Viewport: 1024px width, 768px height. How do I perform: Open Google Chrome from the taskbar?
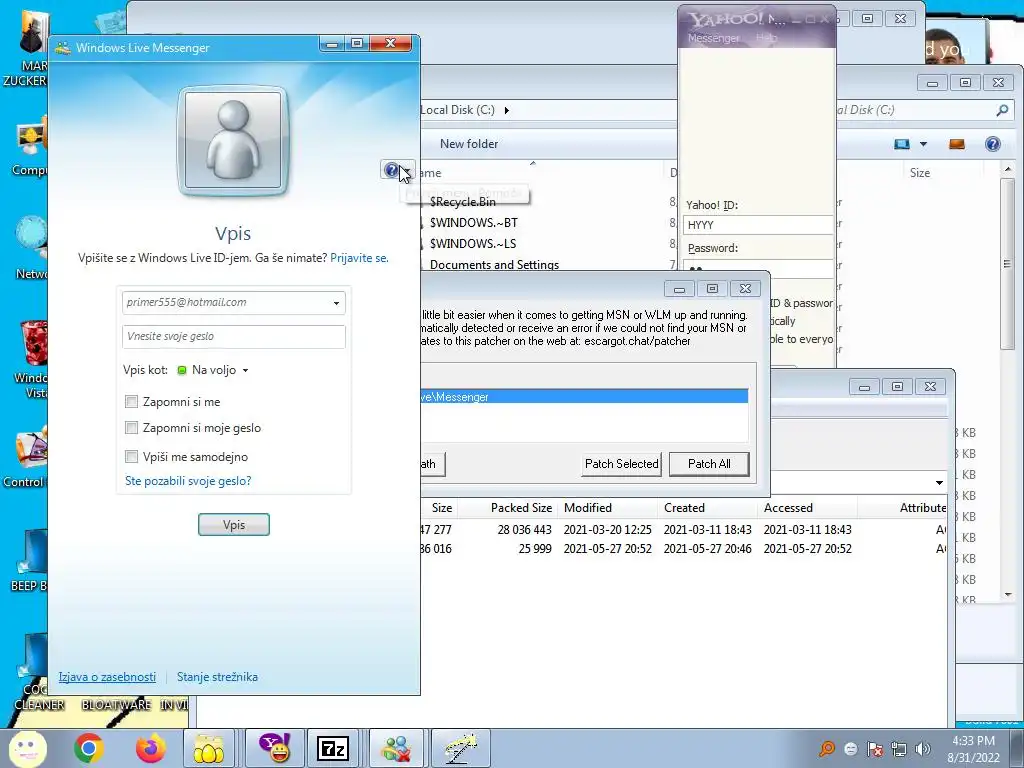point(89,748)
